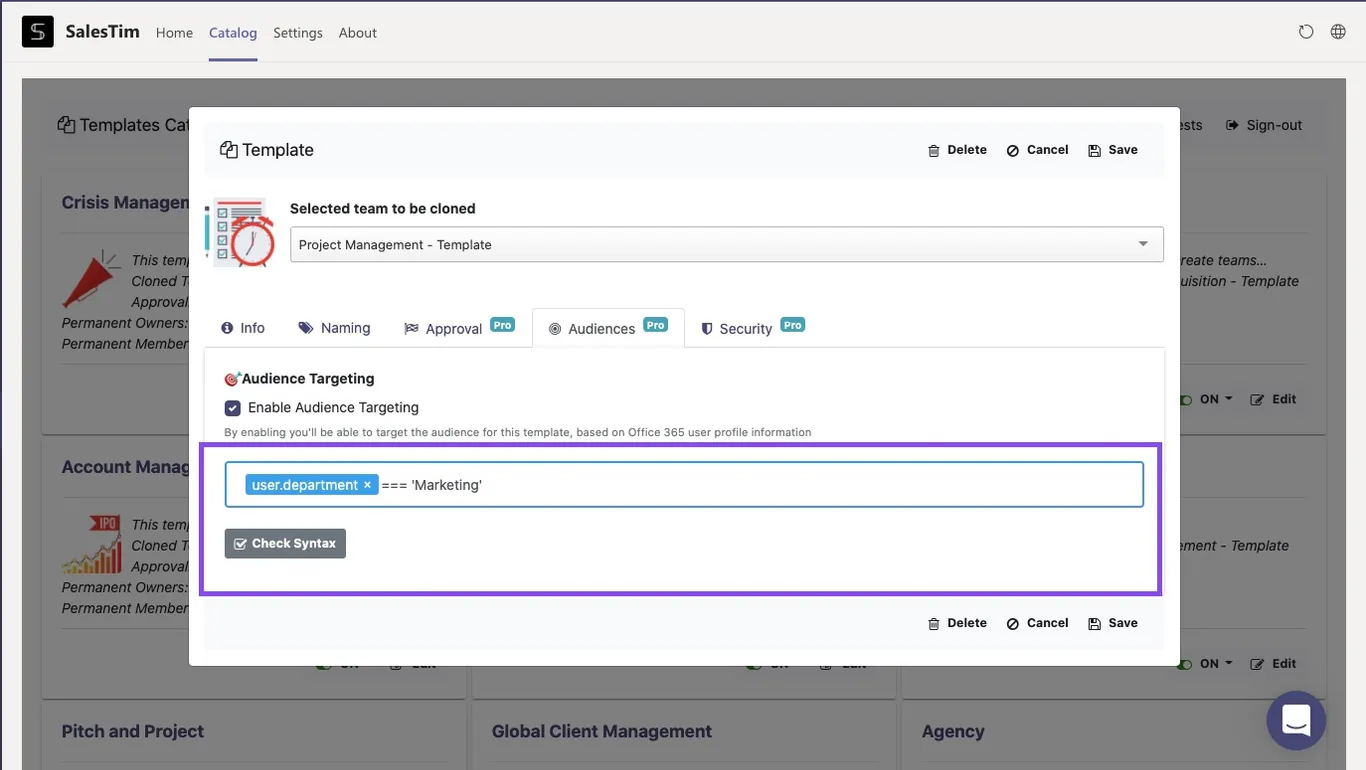The image size is (1366, 770).
Task: Click the Global Client Management card title
Action: tap(602, 731)
